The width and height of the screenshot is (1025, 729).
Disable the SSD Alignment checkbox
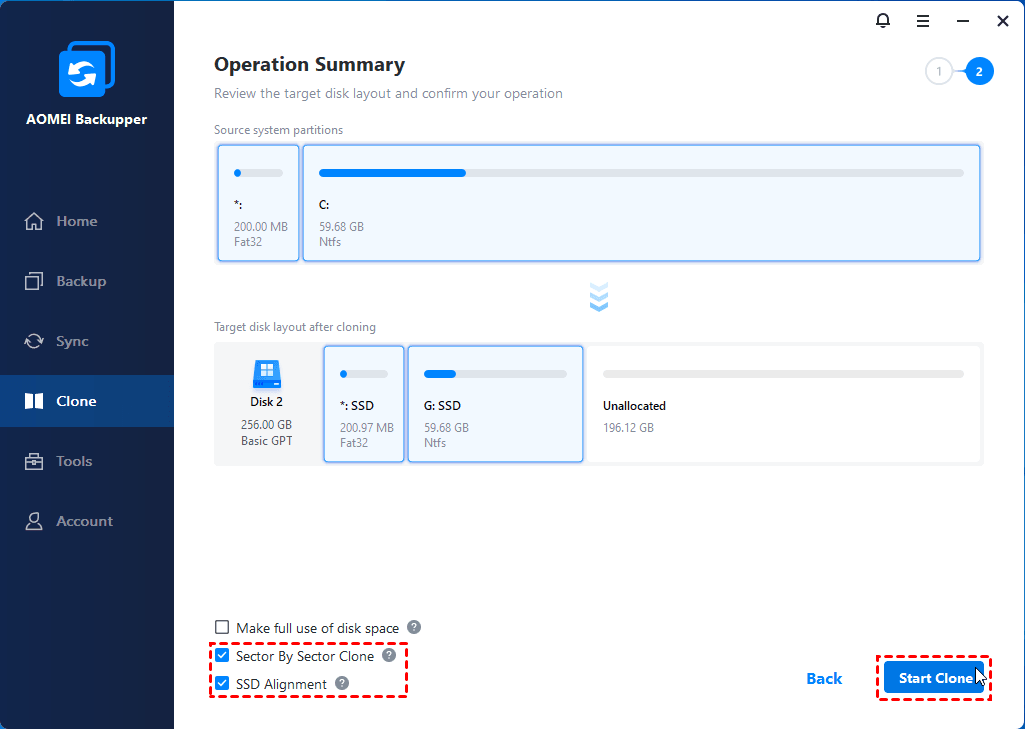222,684
